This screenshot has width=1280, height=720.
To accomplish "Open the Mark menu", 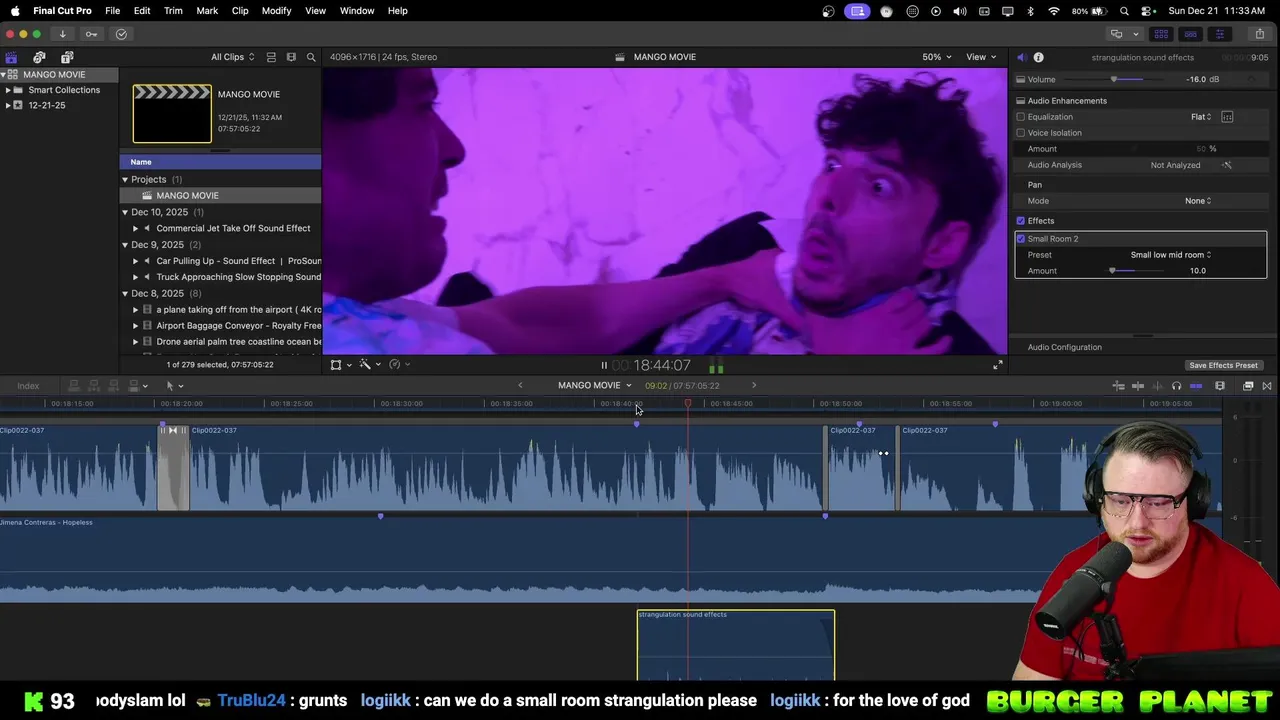I will tap(207, 11).
